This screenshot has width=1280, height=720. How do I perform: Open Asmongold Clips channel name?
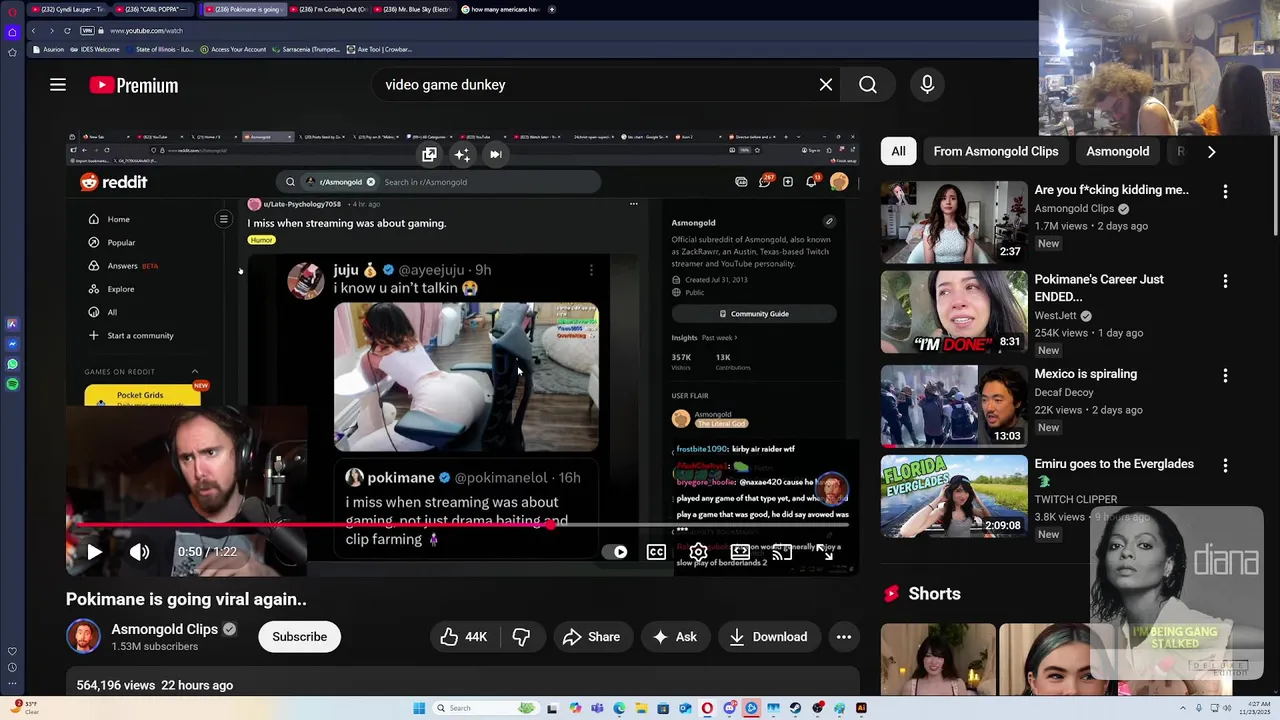pyautogui.click(x=164, y=629)
